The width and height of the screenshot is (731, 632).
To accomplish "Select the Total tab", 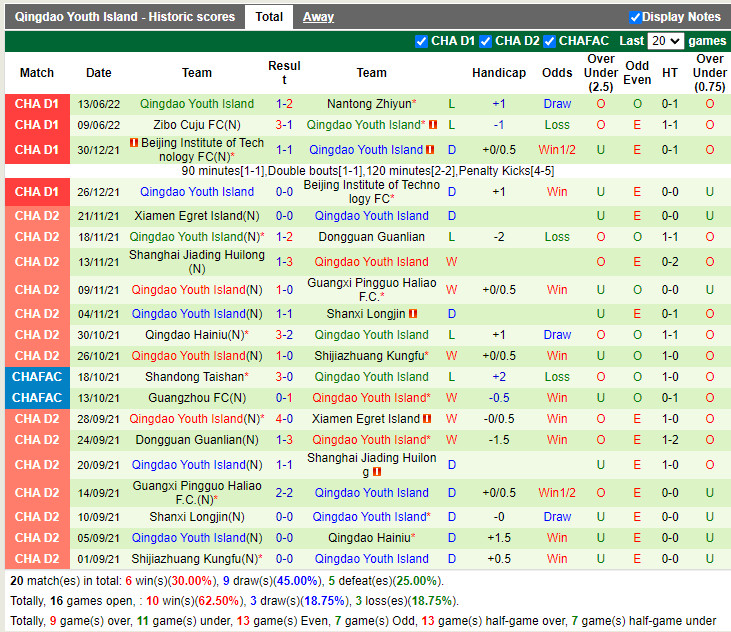I will click(x=268, y=17).
